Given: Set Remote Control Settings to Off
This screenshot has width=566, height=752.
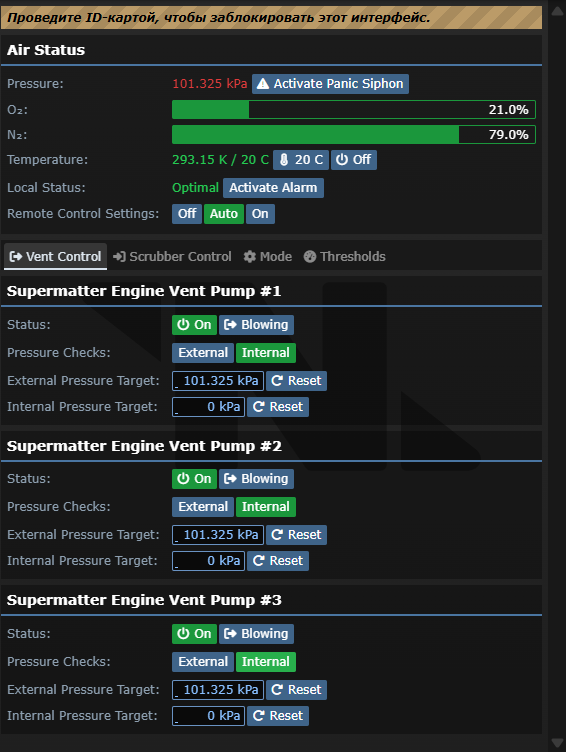Looking at the screenshot, I should pyautogui.click(x=187, y=214).
